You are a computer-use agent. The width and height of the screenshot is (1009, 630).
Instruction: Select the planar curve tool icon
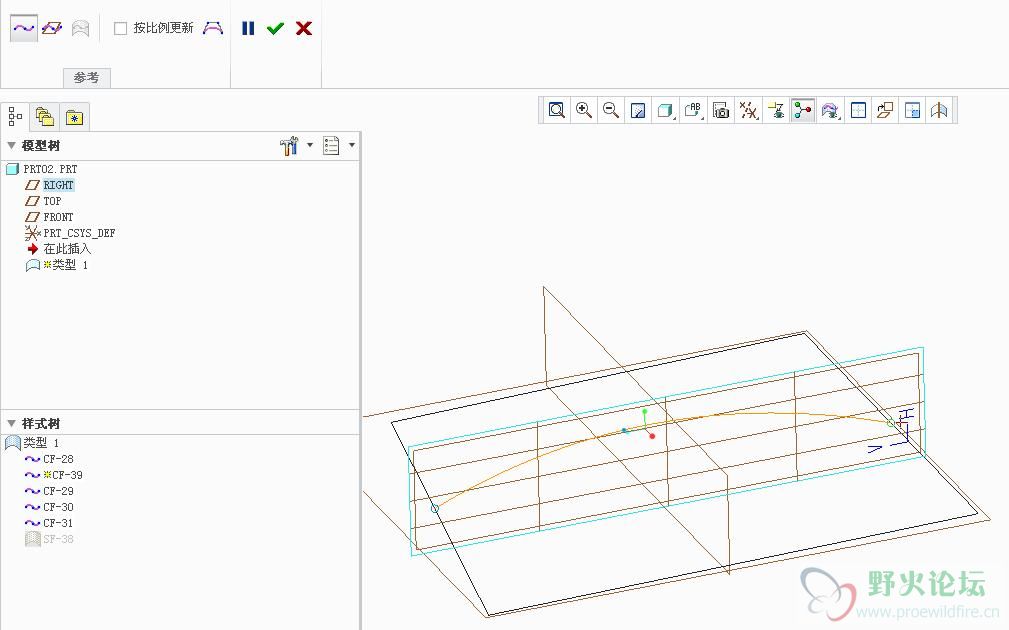[52, 29]
